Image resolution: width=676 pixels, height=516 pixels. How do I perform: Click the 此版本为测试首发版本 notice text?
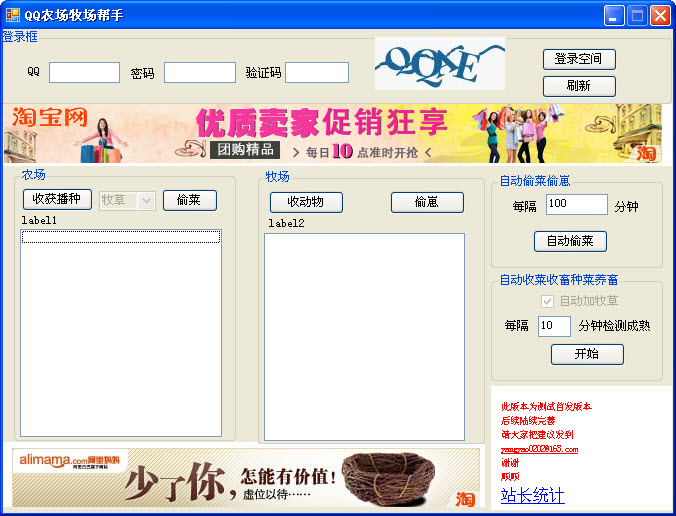click(x=546, y=407)
